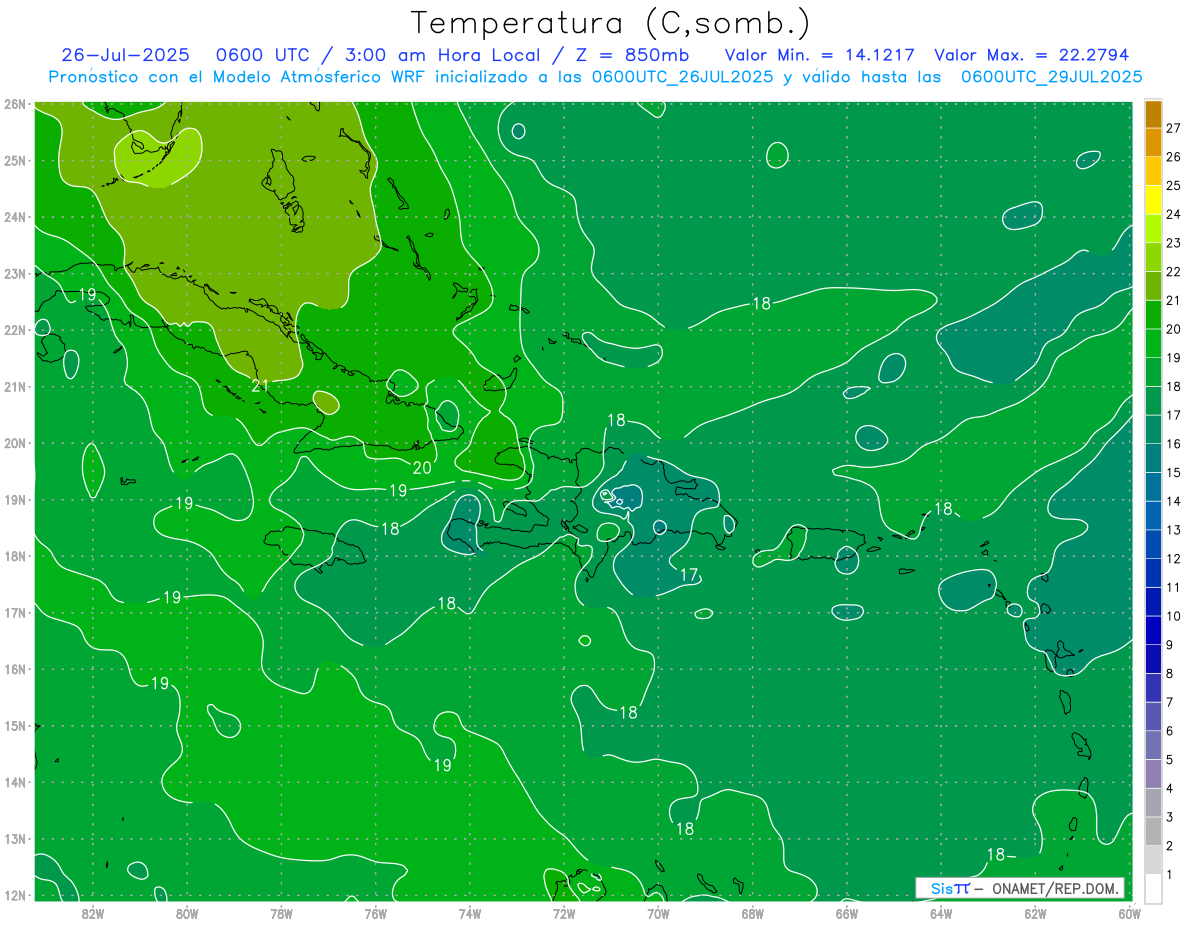Click the "0600 UTC / 3:00 am Hora Local" text
1200x927 pixels.
[x=380, y=55]
